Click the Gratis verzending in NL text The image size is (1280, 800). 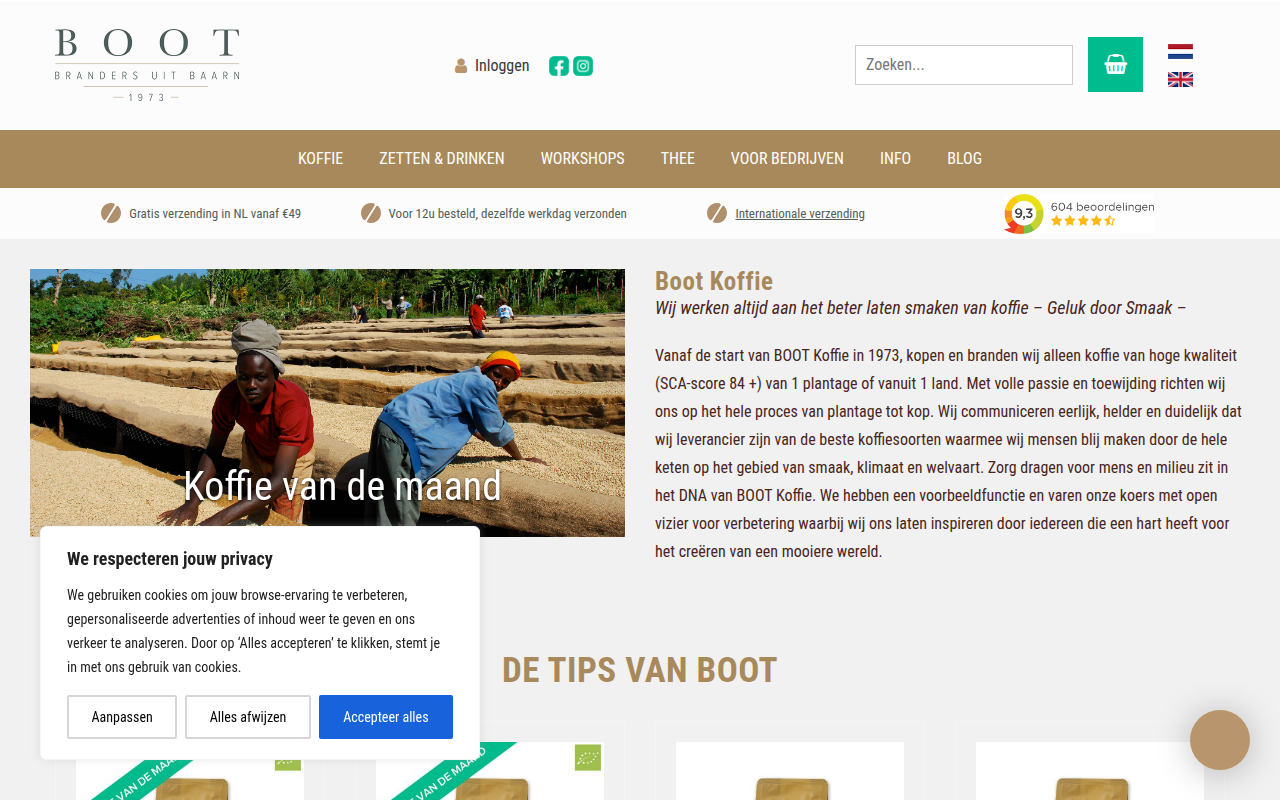click(x=215, y=213)
